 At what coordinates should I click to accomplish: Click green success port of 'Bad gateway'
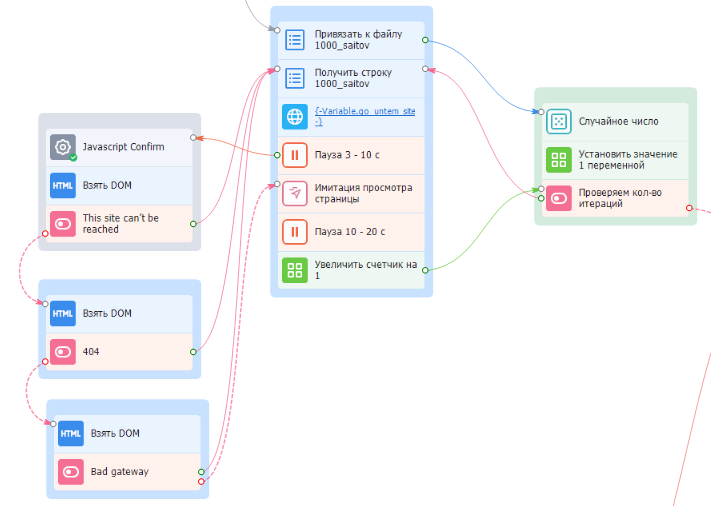pyautogui.click(x=201, y=472)
